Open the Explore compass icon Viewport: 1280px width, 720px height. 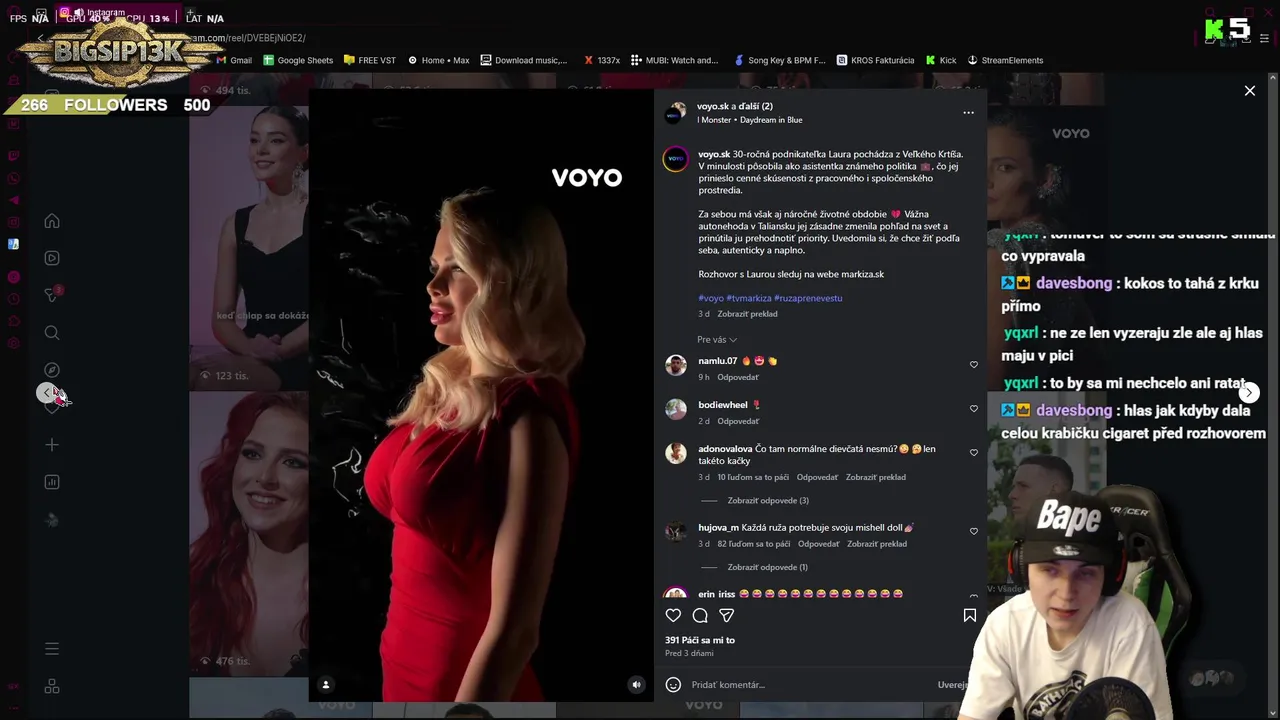[x=52, y=370]
